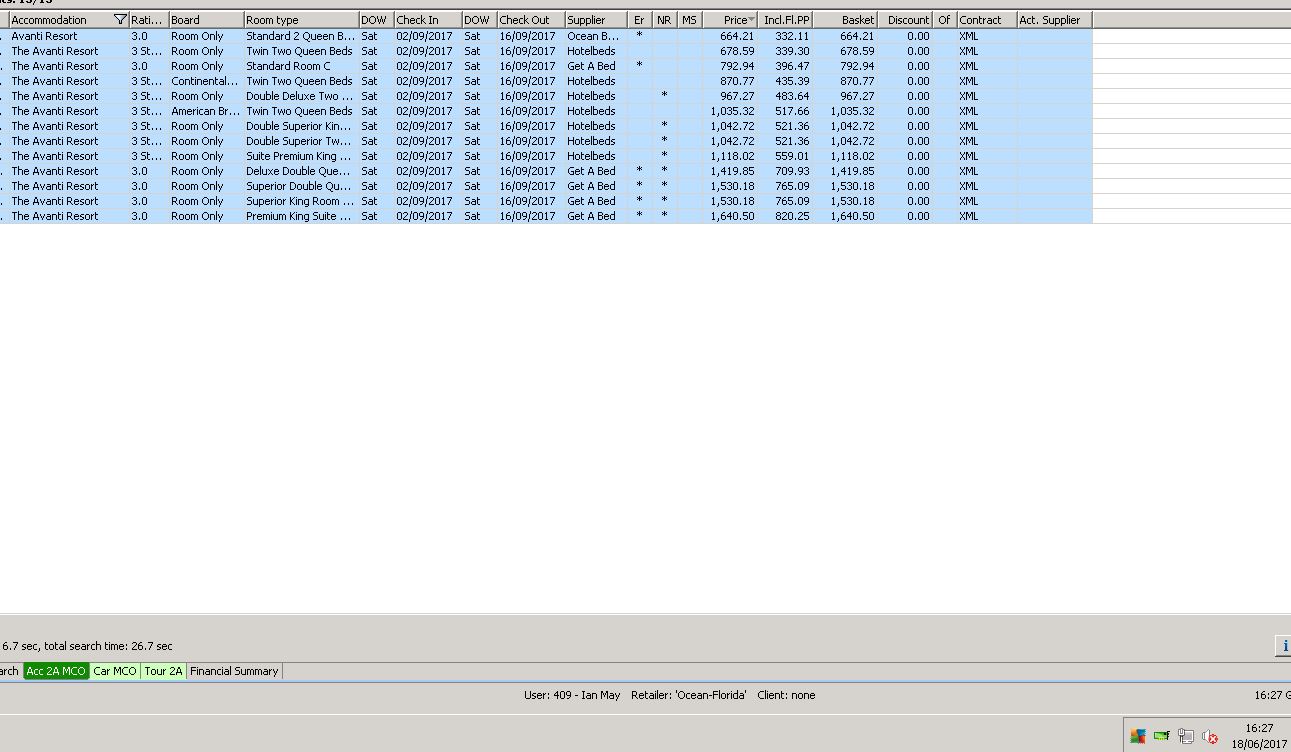Click the 'Standard Room C' room type cell
1291x752 pixels.
tap(301, 66)
